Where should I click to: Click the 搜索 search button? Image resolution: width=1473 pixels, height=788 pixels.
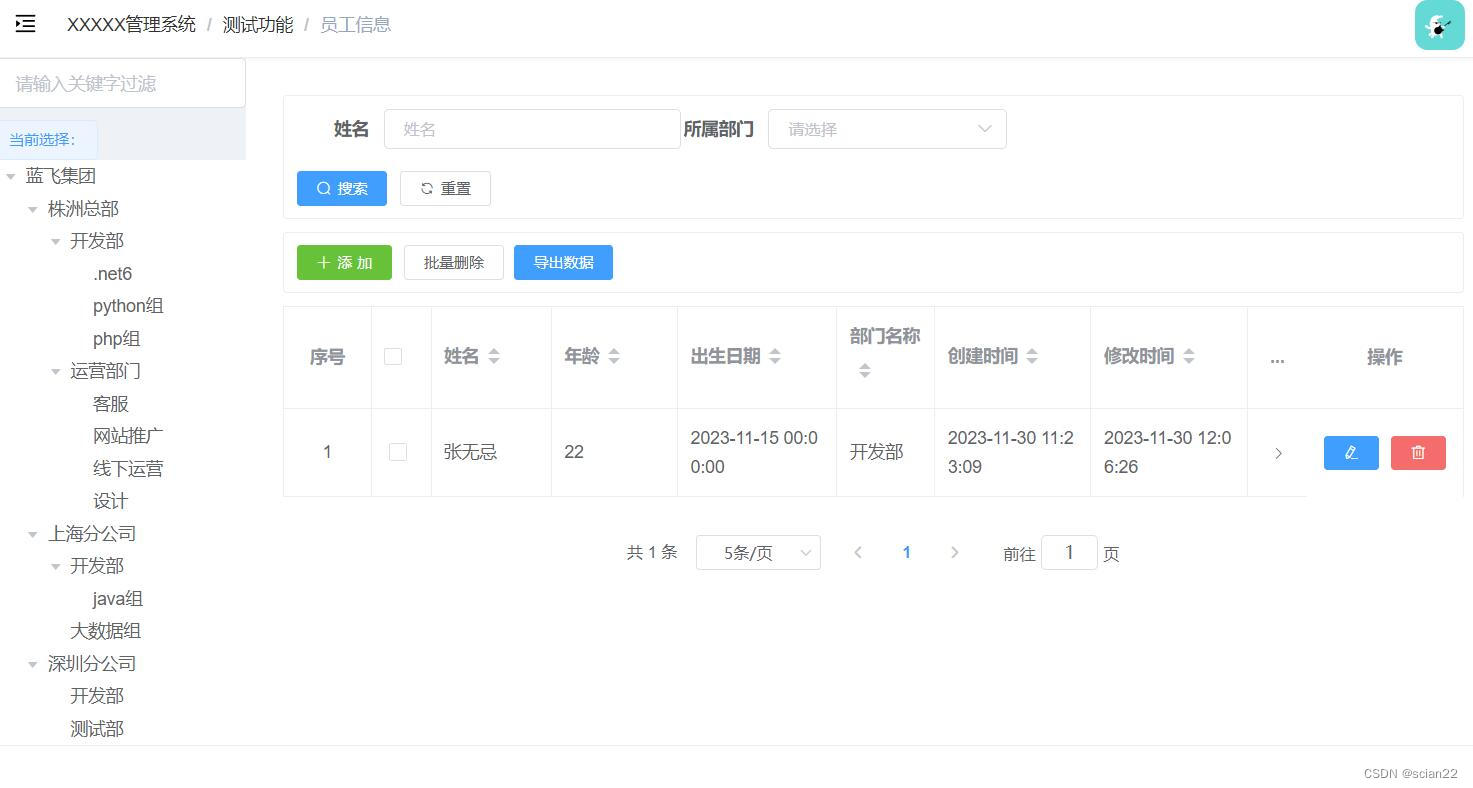[342, 188]
